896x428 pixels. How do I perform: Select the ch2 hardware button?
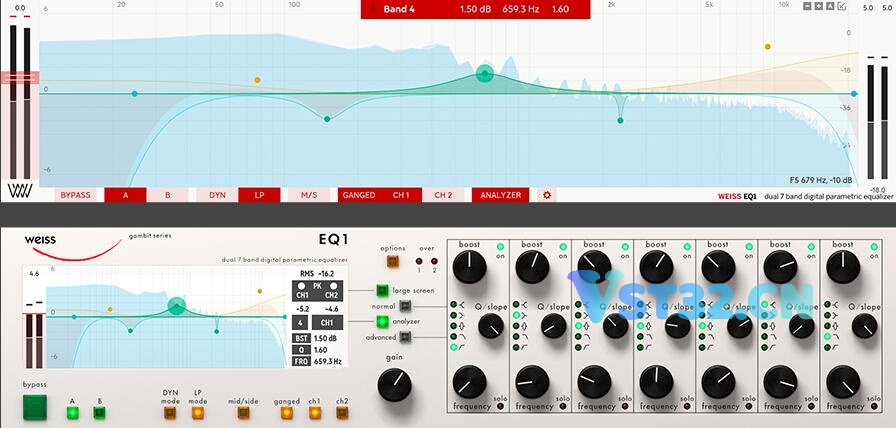pos(342,413)
